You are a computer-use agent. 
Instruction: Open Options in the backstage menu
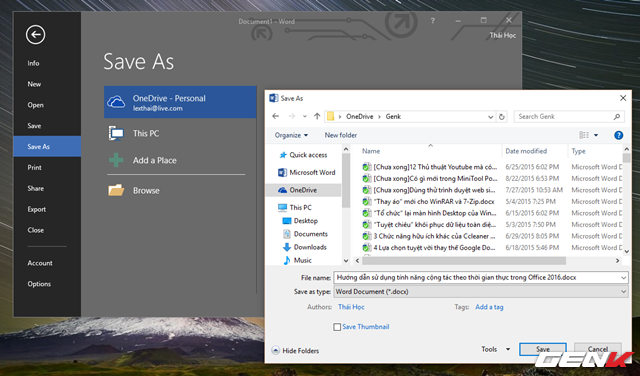click(39, 284)
